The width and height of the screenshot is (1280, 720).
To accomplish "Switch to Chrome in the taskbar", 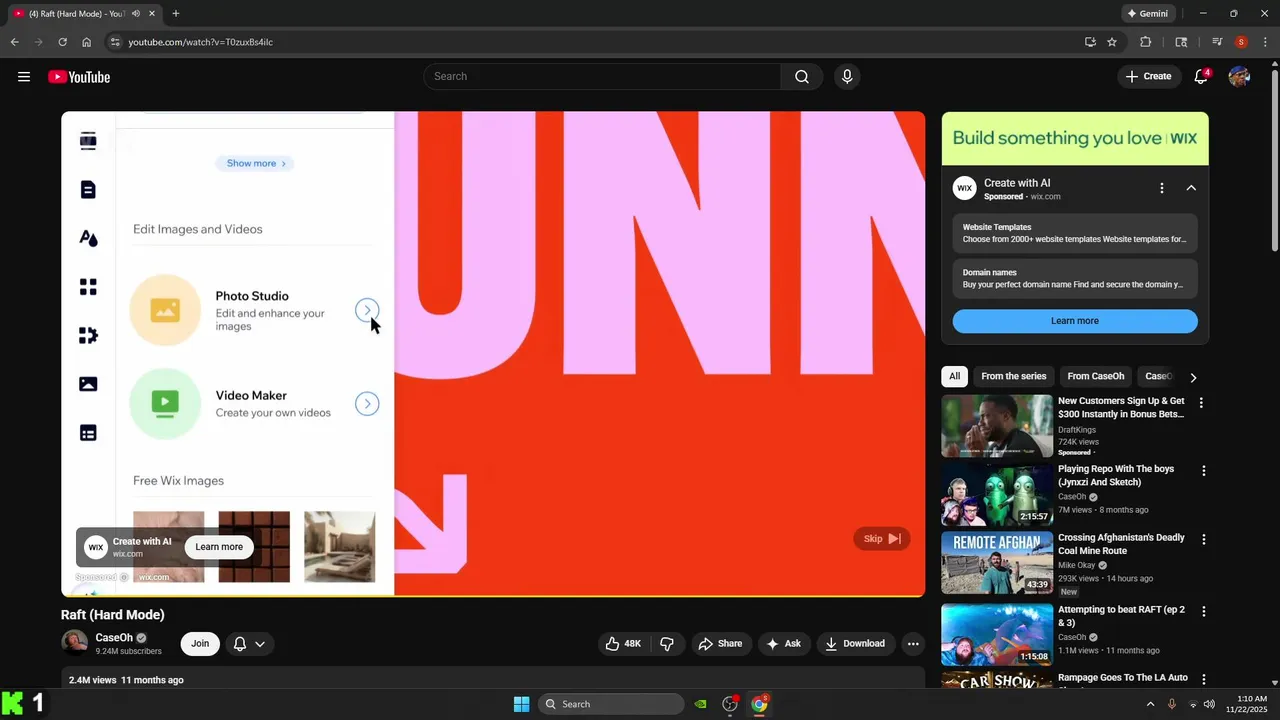I will point(760,704).
